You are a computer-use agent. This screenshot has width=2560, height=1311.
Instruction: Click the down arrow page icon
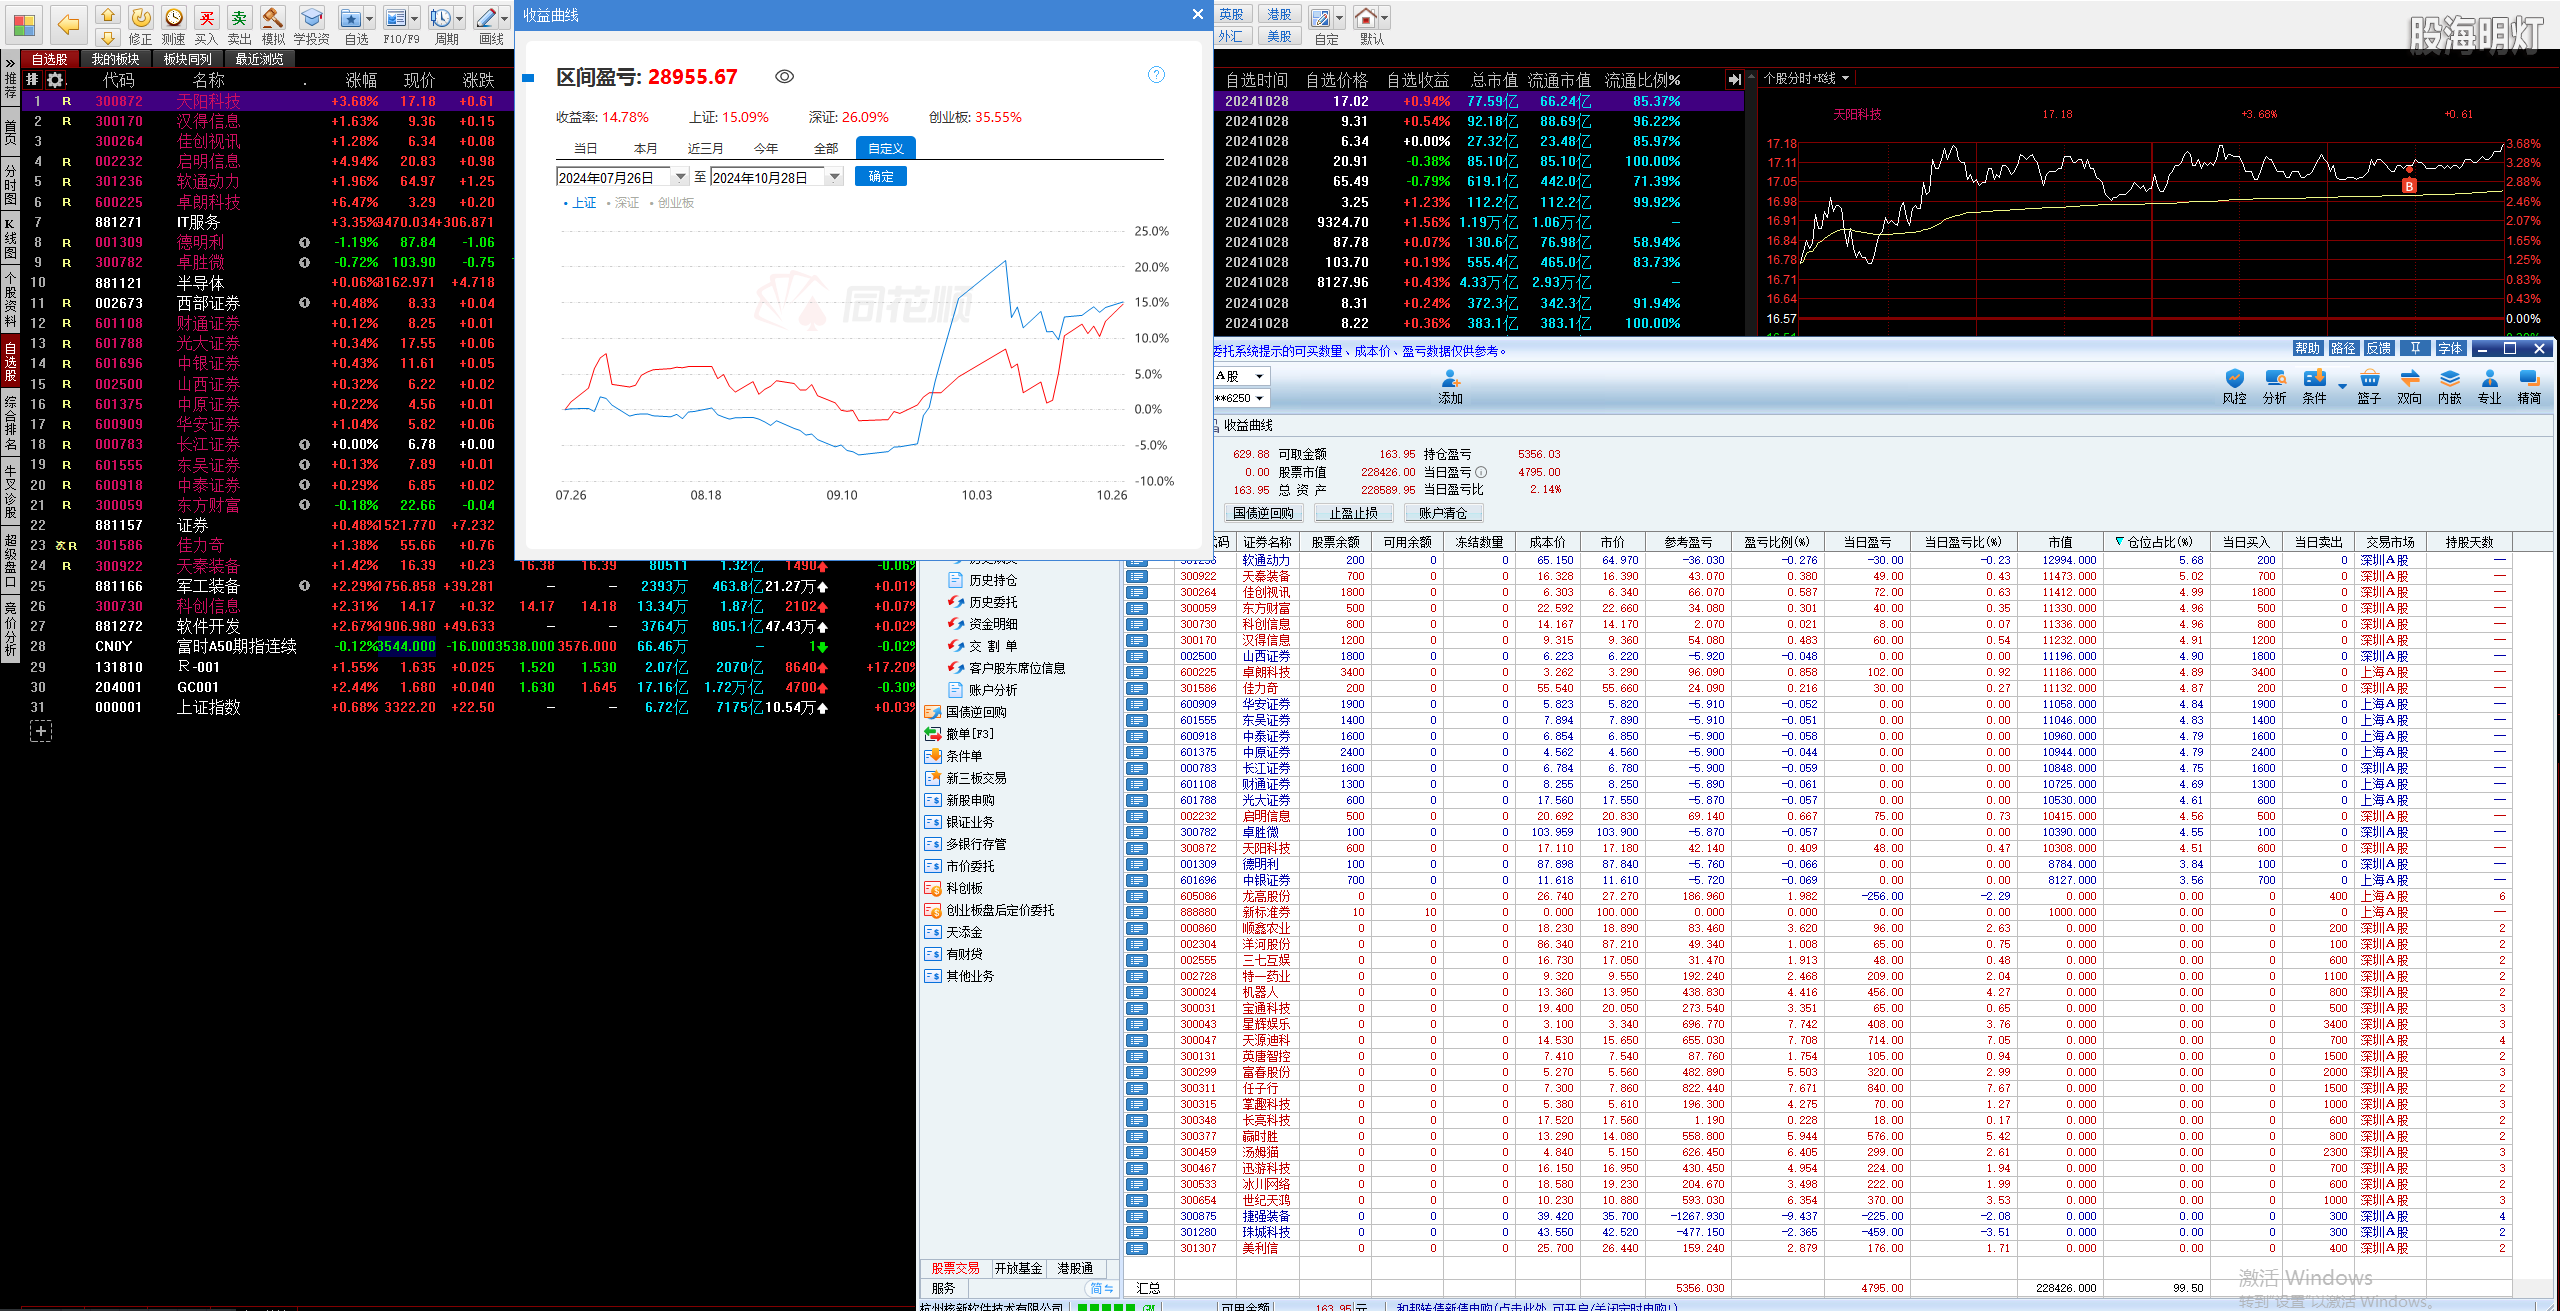click(x=107, y=37)
